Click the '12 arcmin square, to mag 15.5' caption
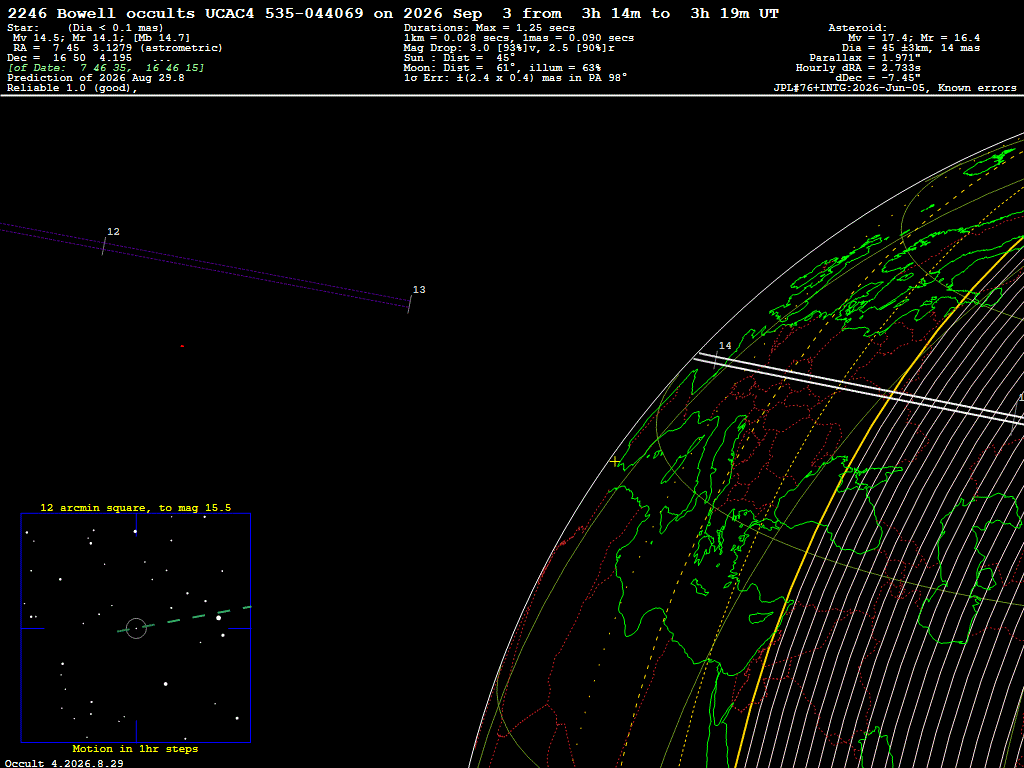 [x=136, y=507]
